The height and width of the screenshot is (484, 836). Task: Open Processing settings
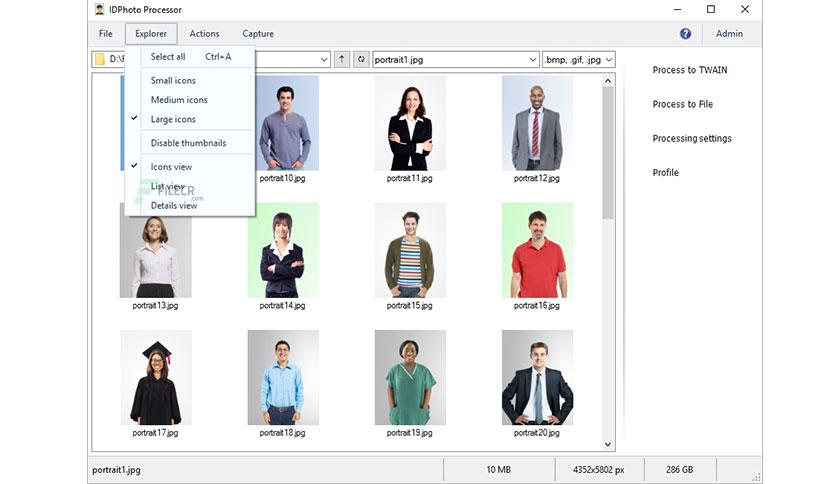(x=692, y=139)
